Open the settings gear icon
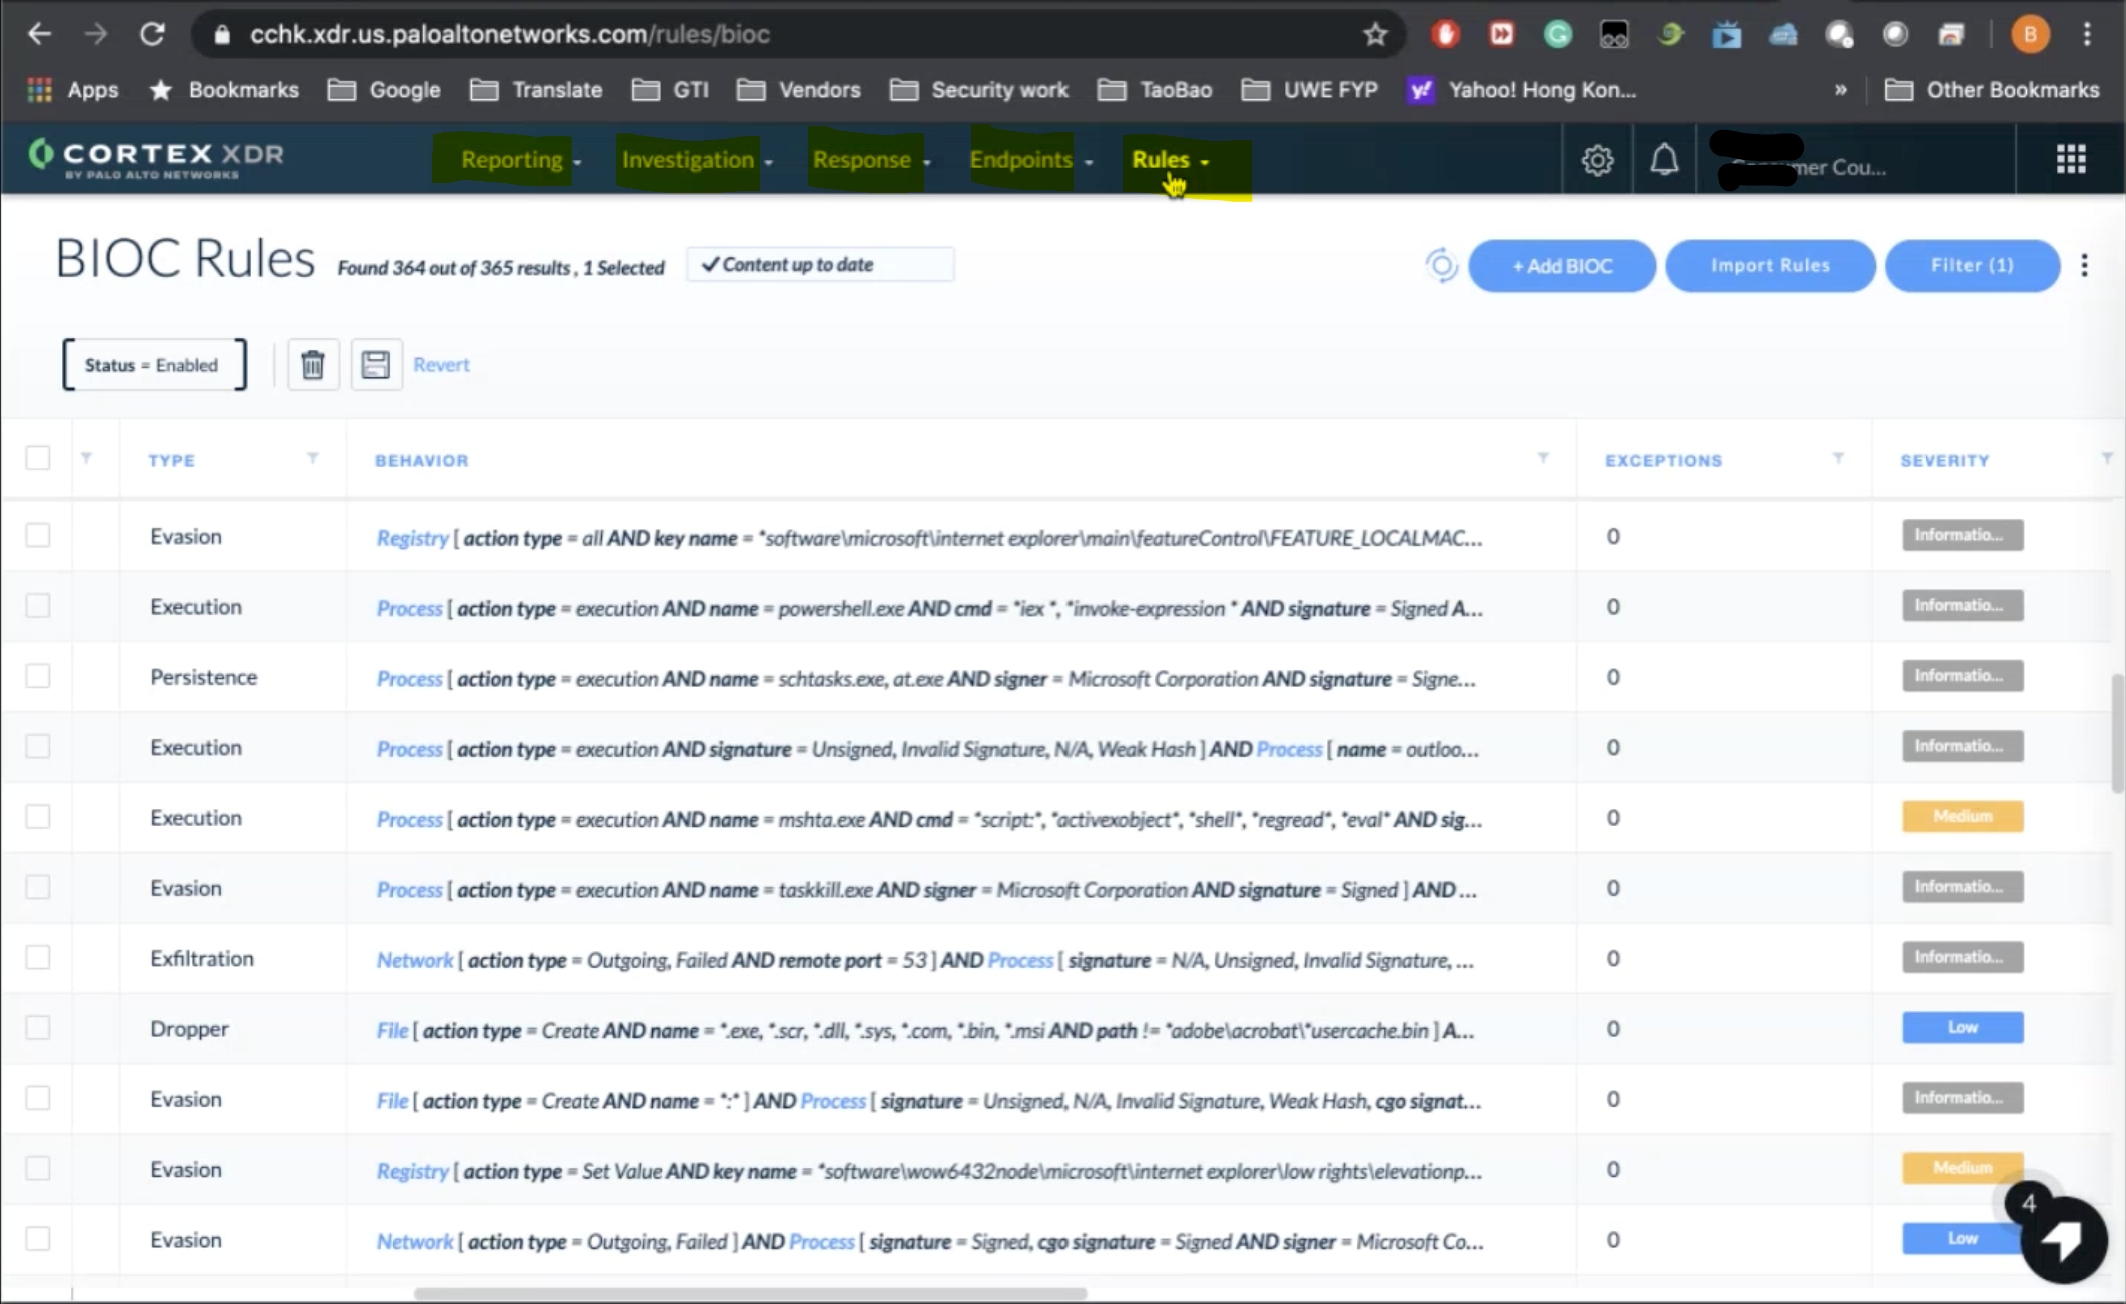Image resolution: width=2126 pixels, height=1304 pixels. click(1597, 160)
